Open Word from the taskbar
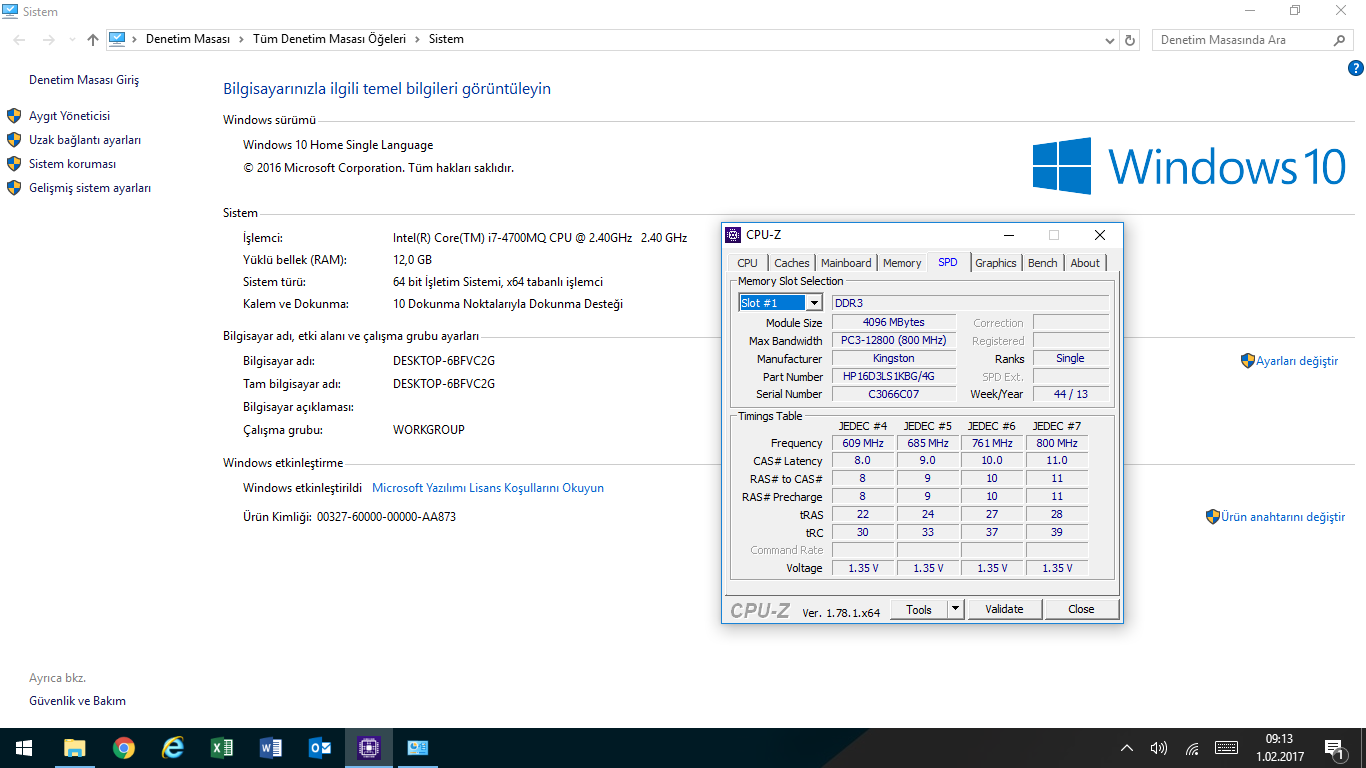The width and height of the screenshot is (1366, 768). 271,748
